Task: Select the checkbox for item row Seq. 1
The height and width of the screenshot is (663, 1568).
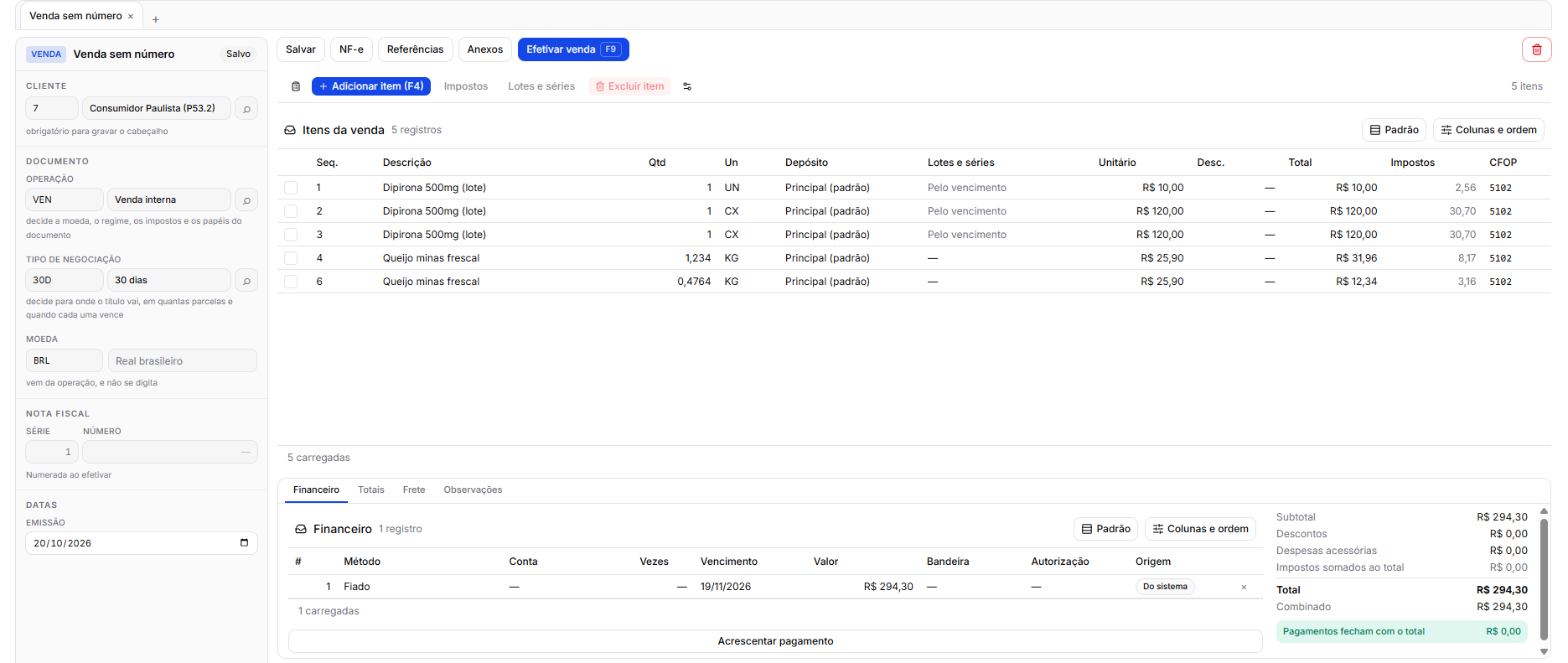Action: 291,187
